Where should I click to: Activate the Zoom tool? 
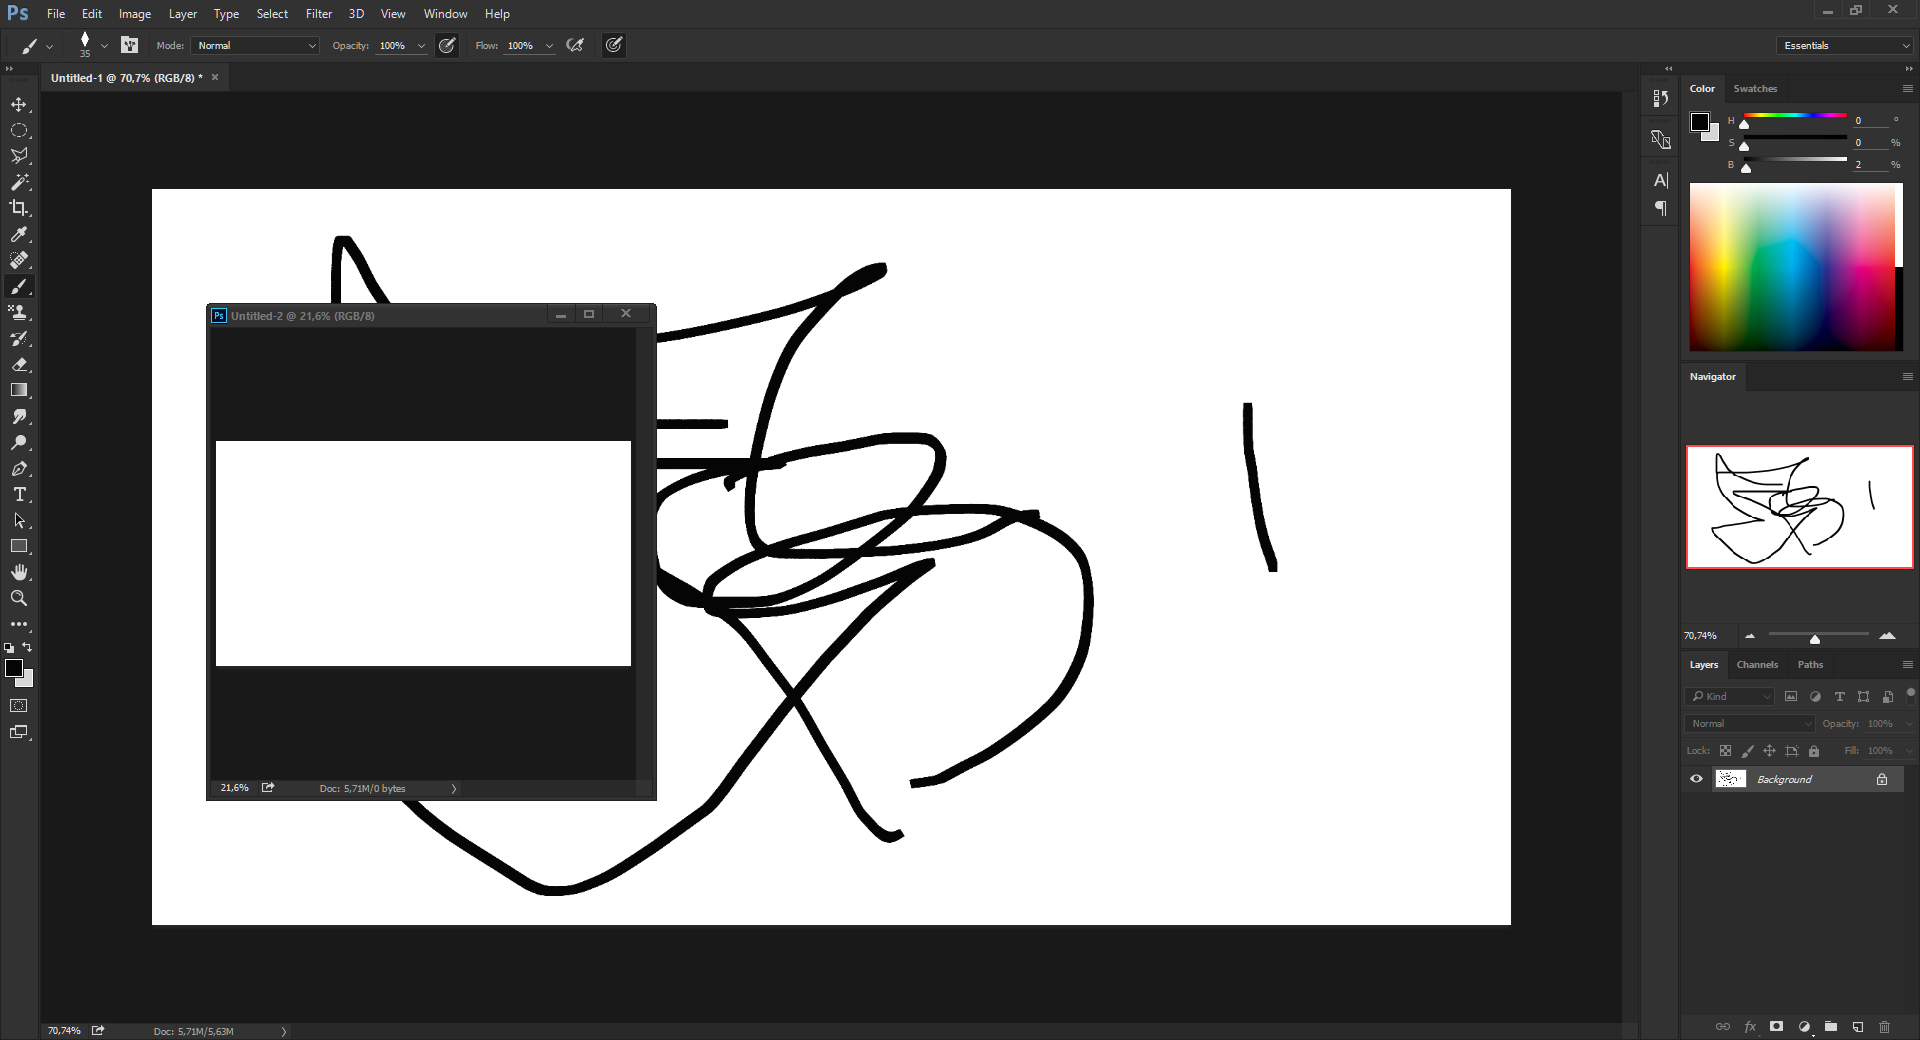(x=19, y=598)
